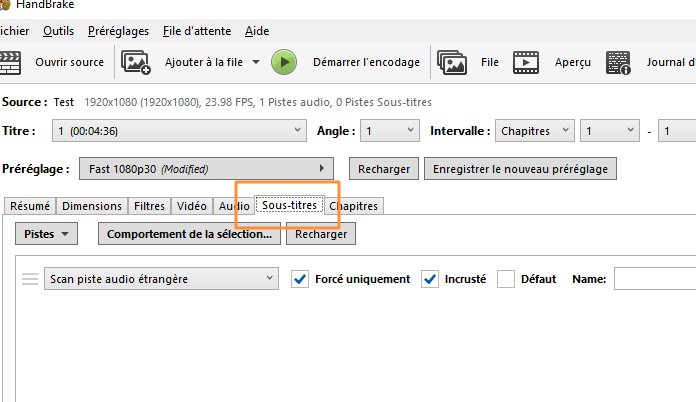
Task: Start encoding with the green play icon
Action: pos(284,62)
